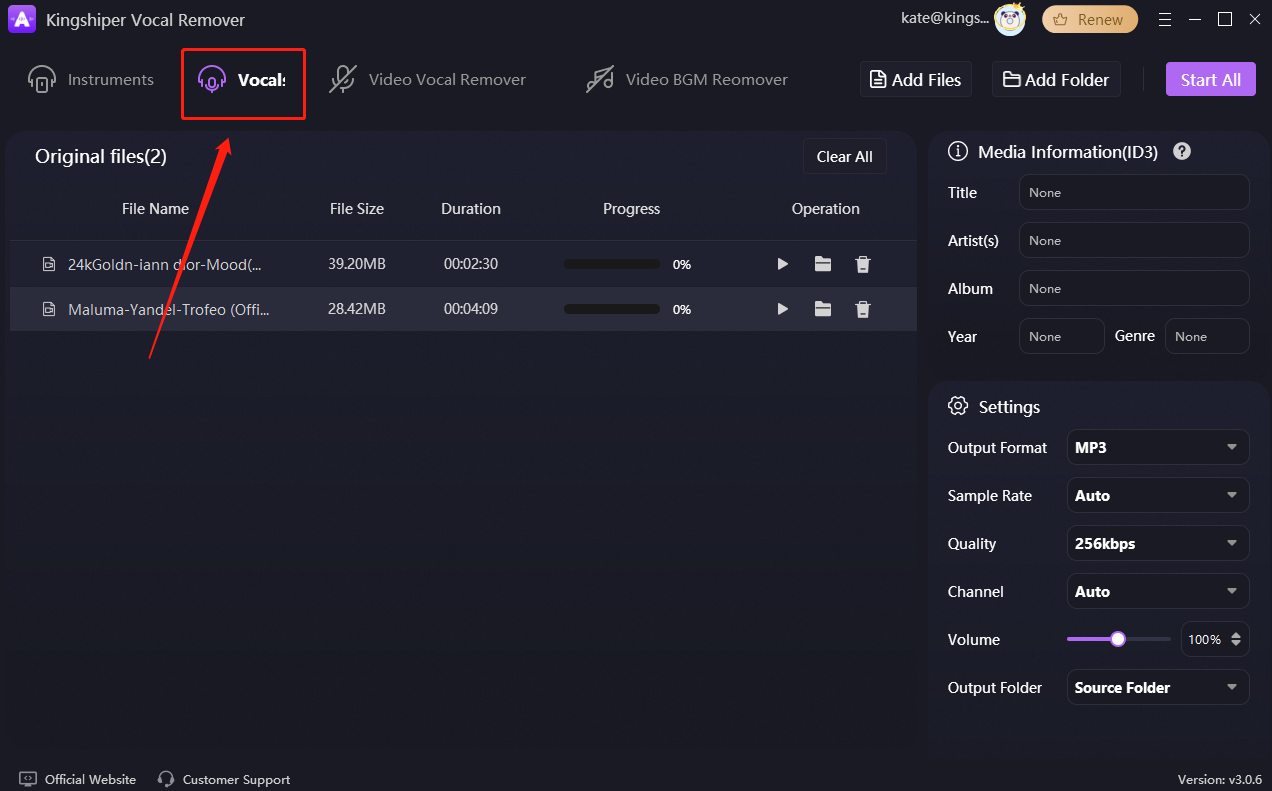Image resolution: width=1272 pixels, height=791 pixels.
Task: Click the Duration column header
Action: coord(471,209)
